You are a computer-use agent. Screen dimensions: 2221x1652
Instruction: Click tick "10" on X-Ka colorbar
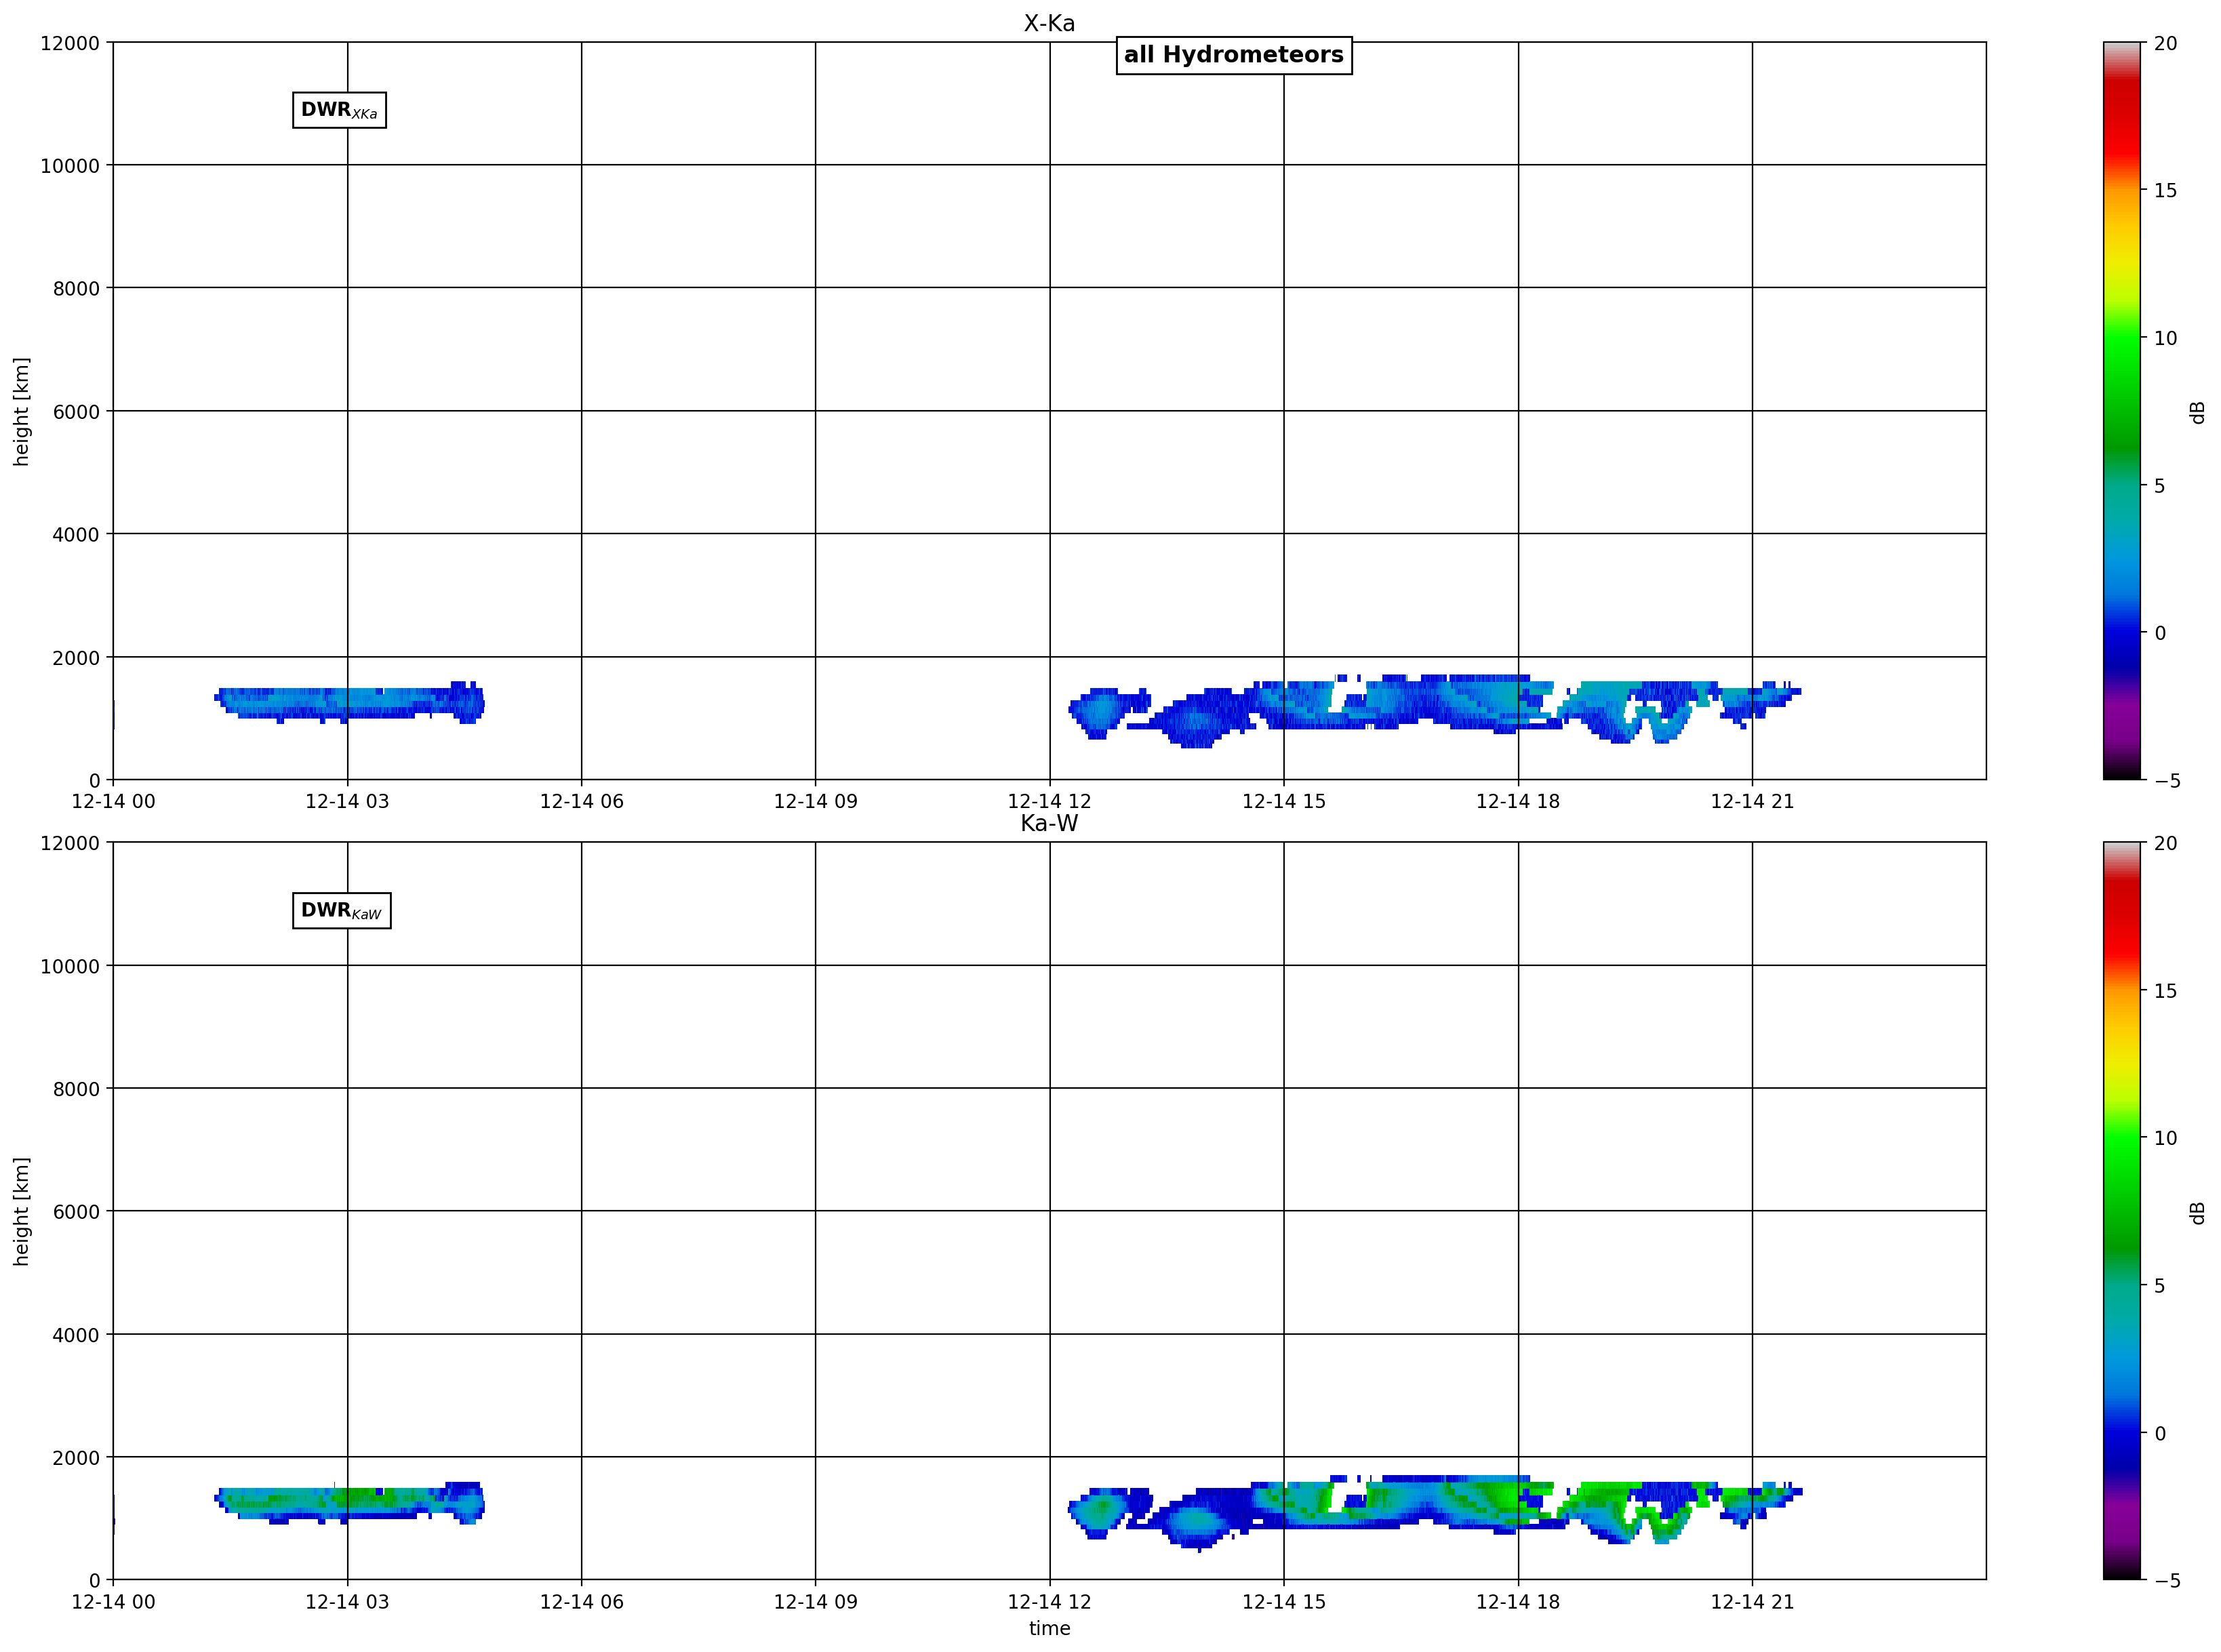tap(2165, 338)
